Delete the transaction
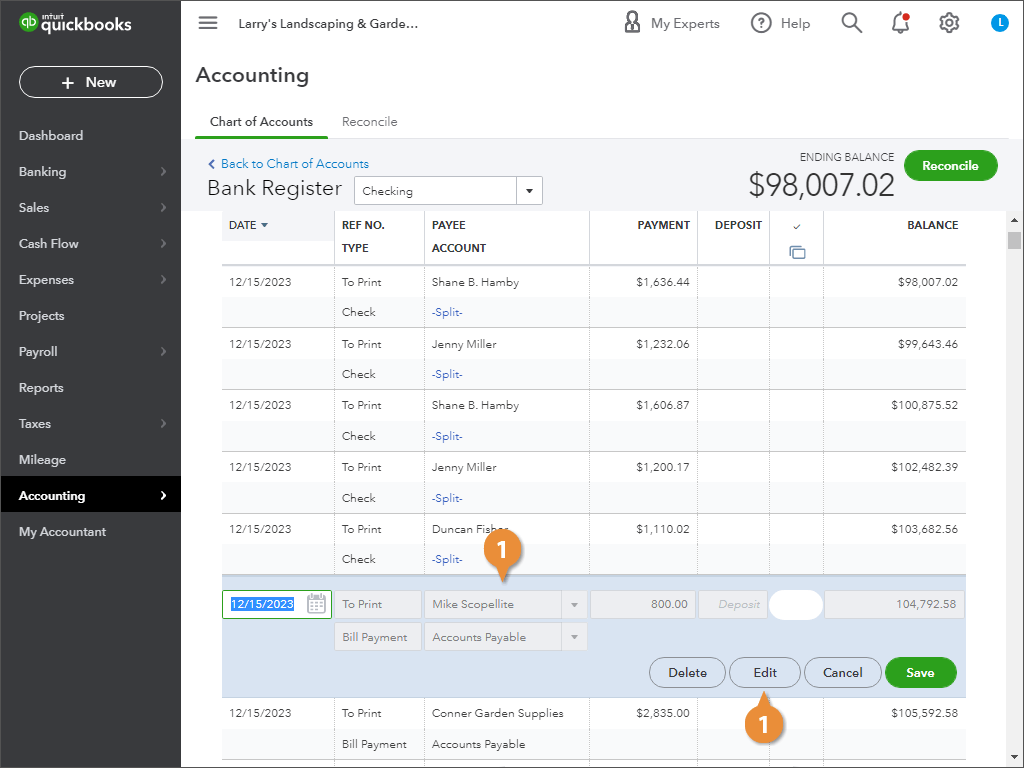 [x=687, y=673]
